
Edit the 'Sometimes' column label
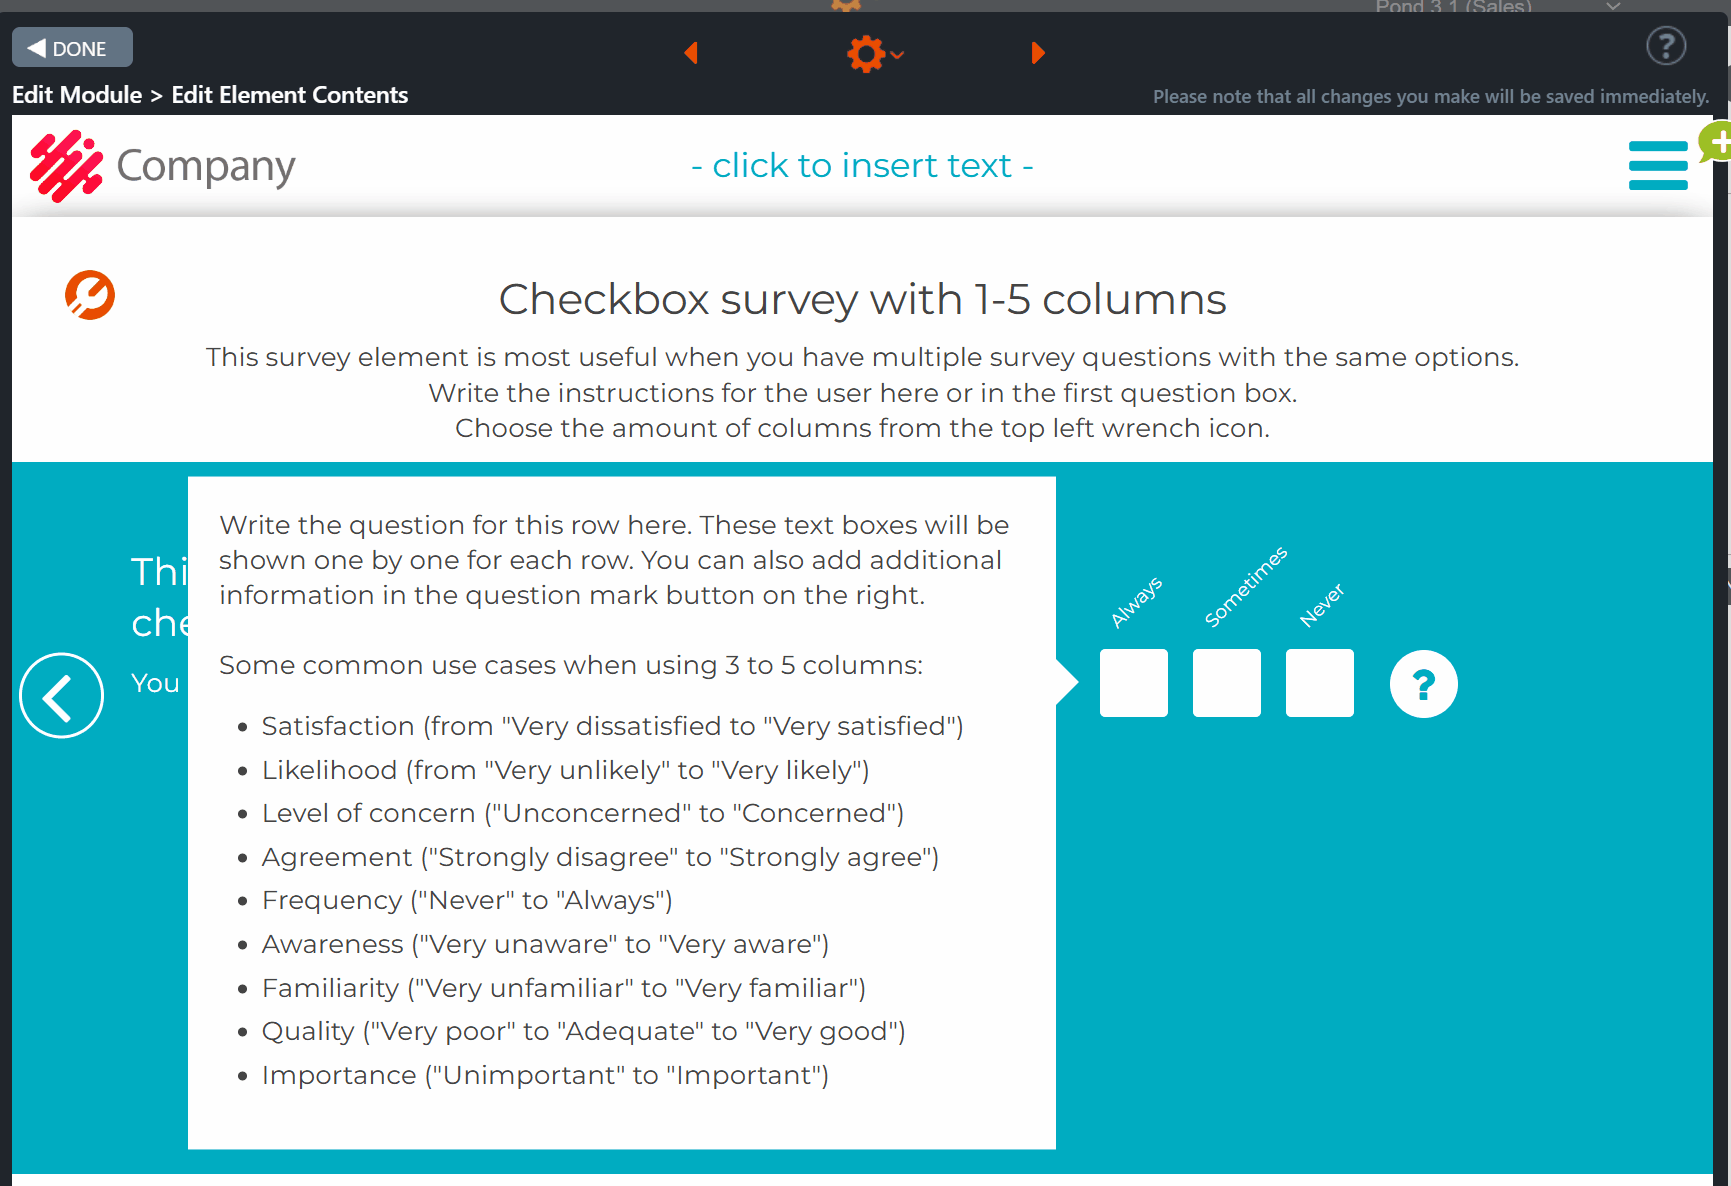(x=1246, y=587)
